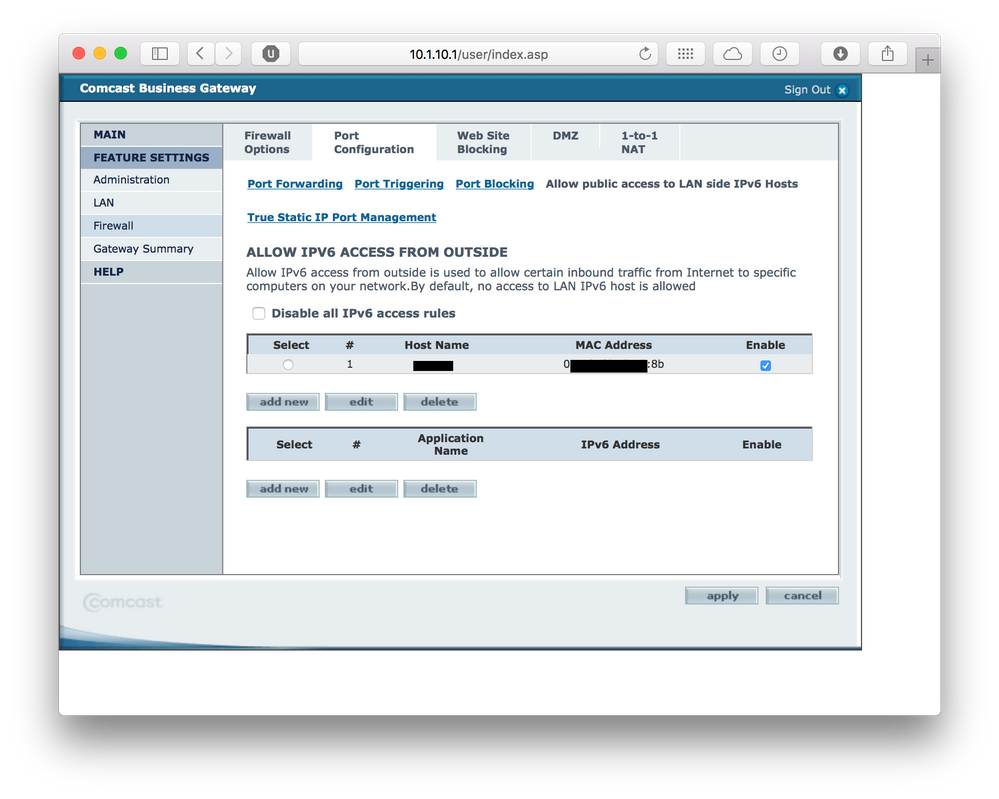Open the Safari Downloads icon
The width and height of the screenshot is (999, 799).
[840, 54]
